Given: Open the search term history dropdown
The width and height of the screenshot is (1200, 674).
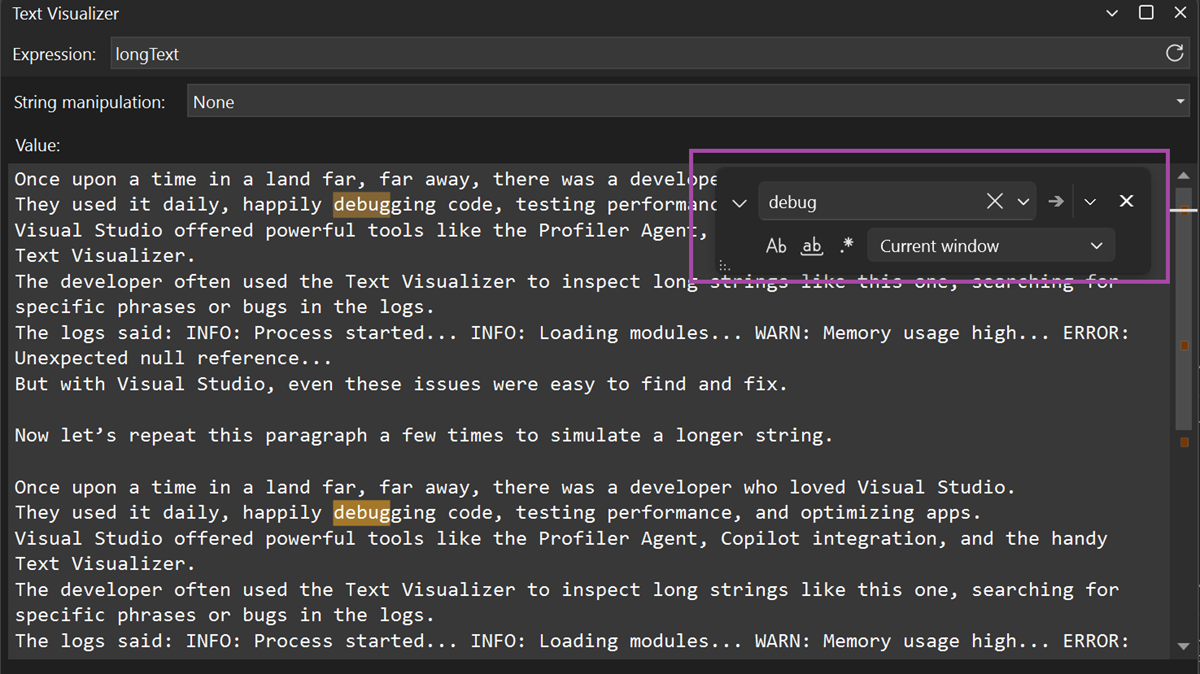Looking at the screenshot, I should coord(1022,201).
